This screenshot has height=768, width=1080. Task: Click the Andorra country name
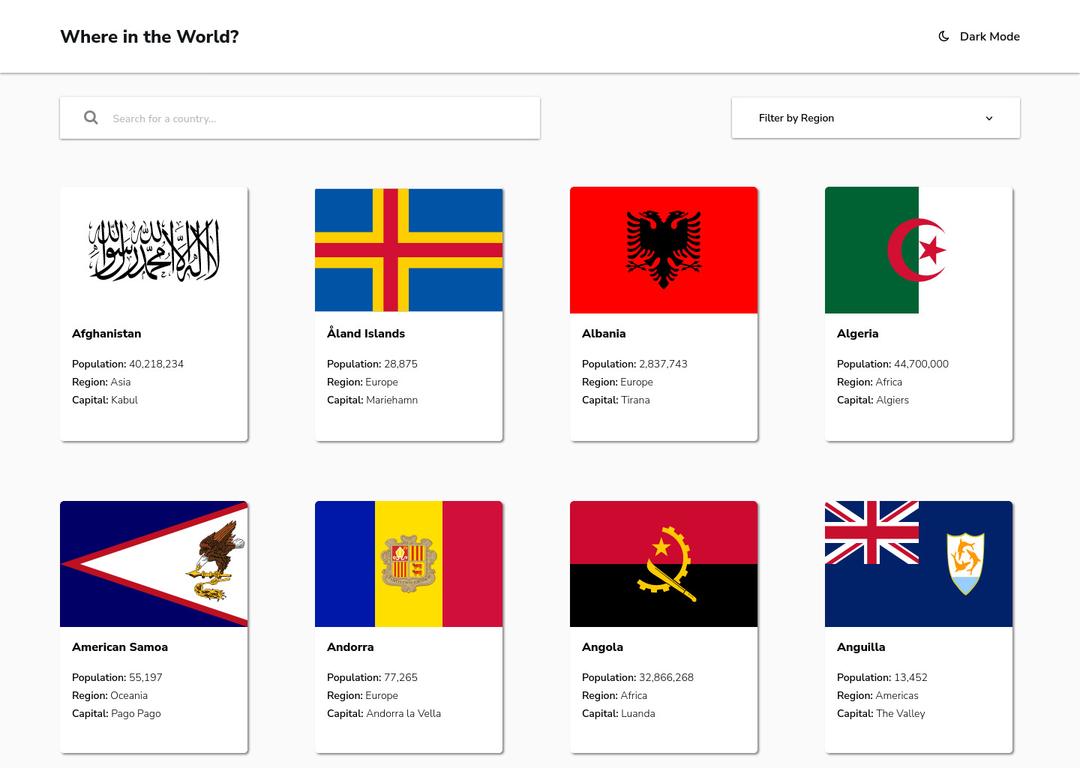(350, 647)
